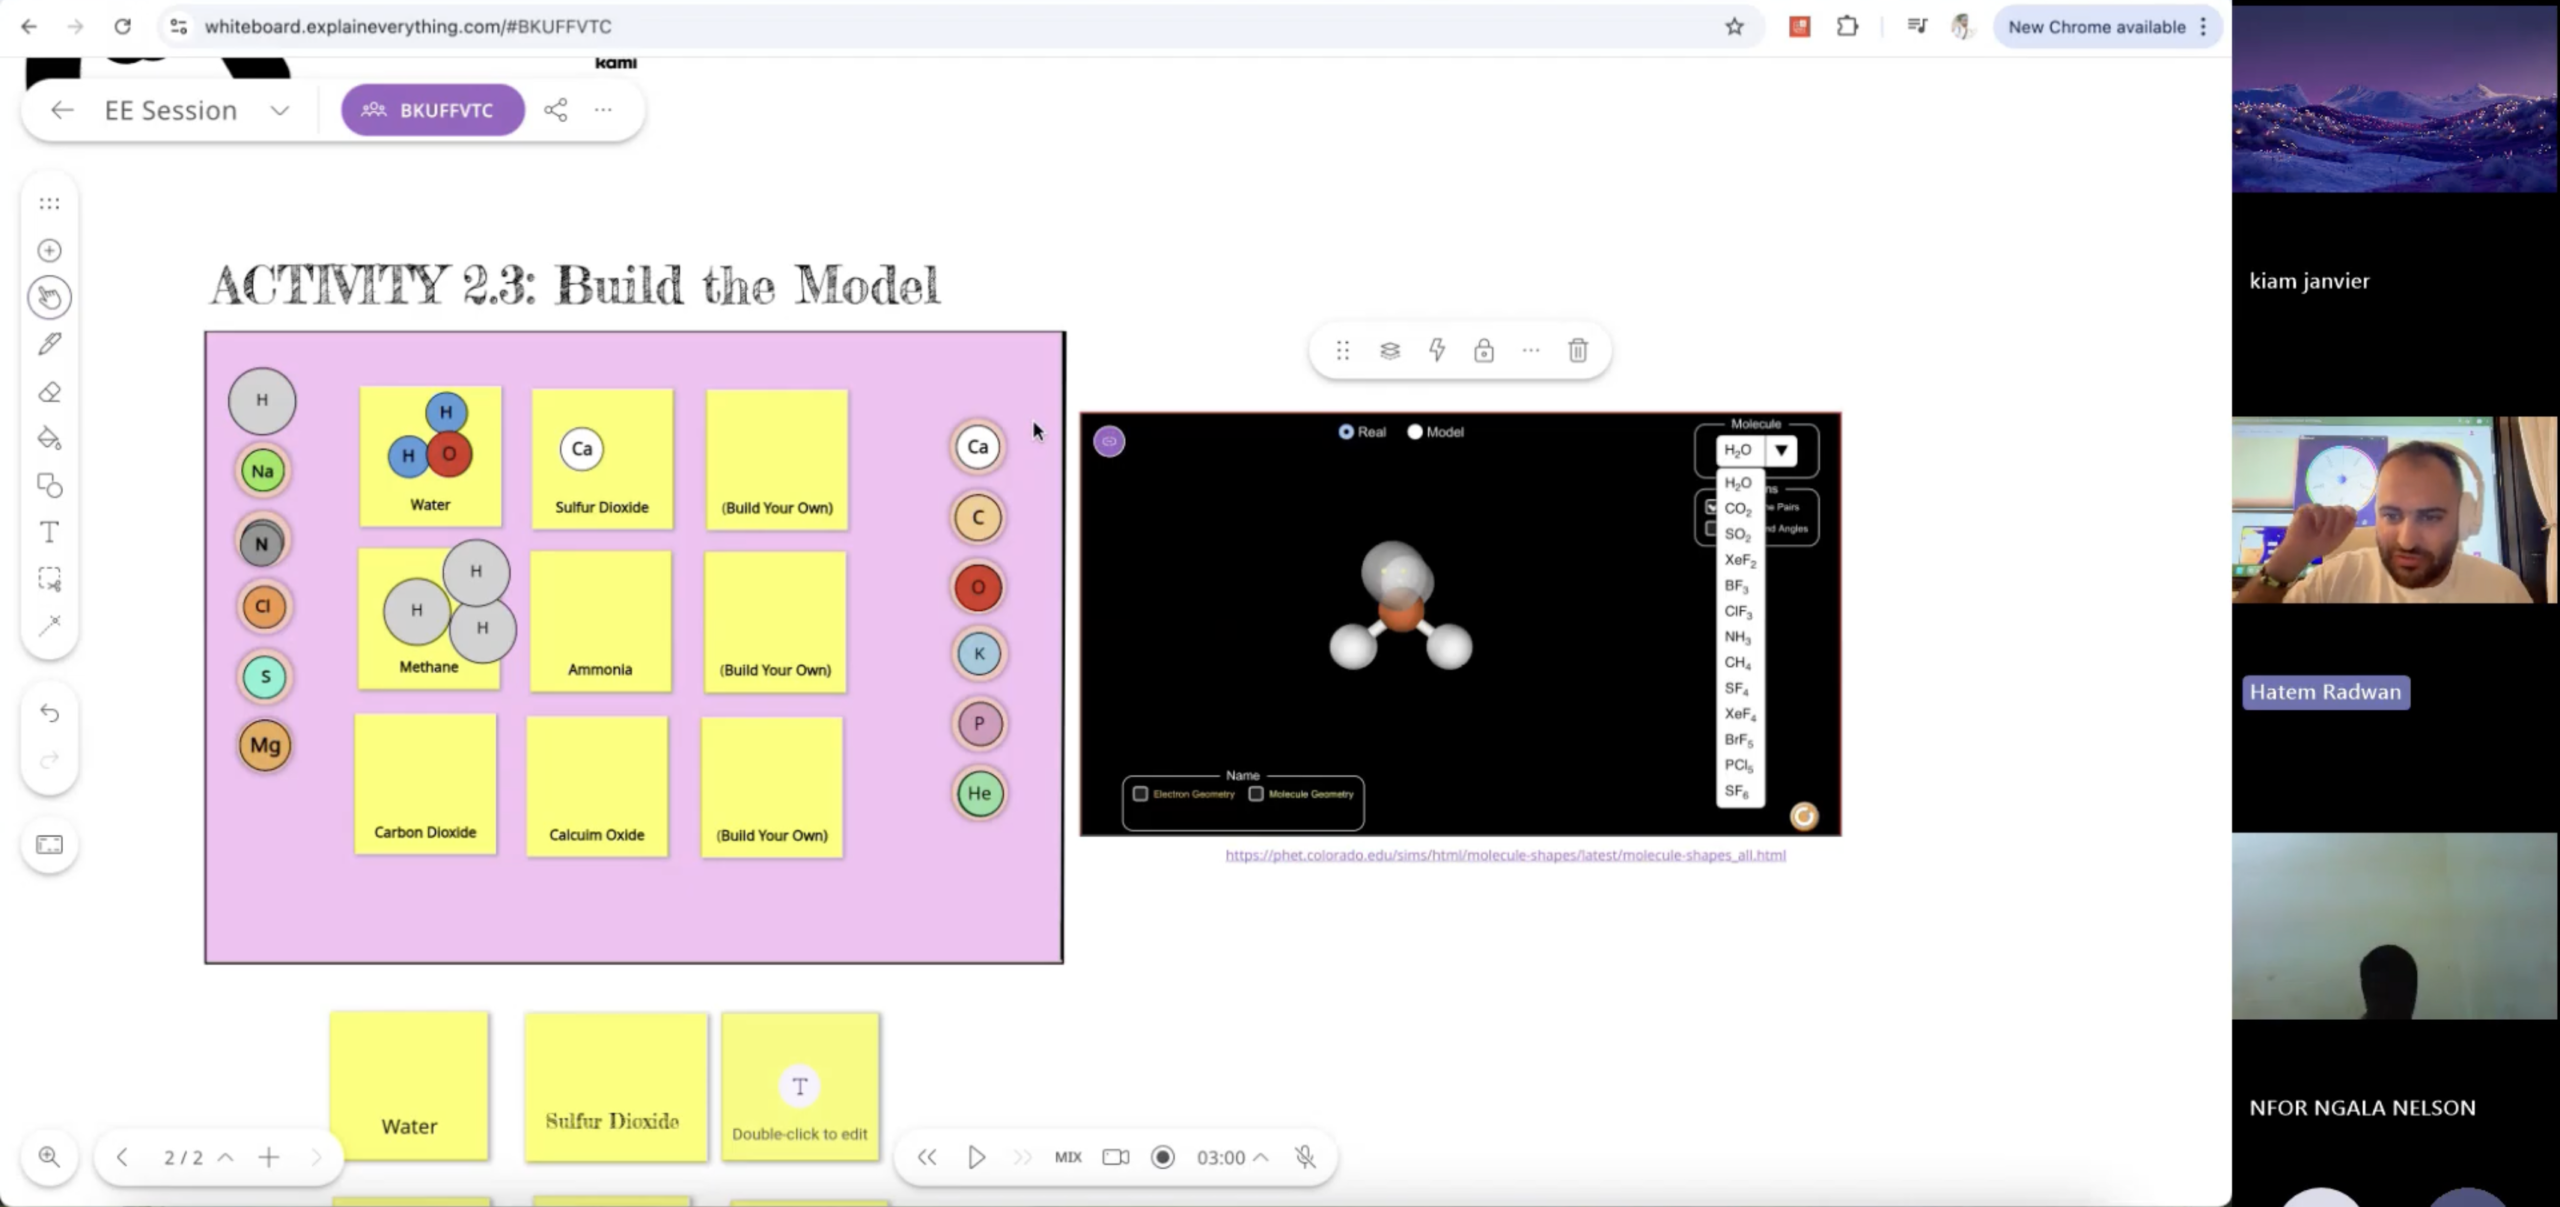Choose the Fill bucket tool
This screenshot has width=2560, height=1207.
pyautogui.click(x=49, y=438)
